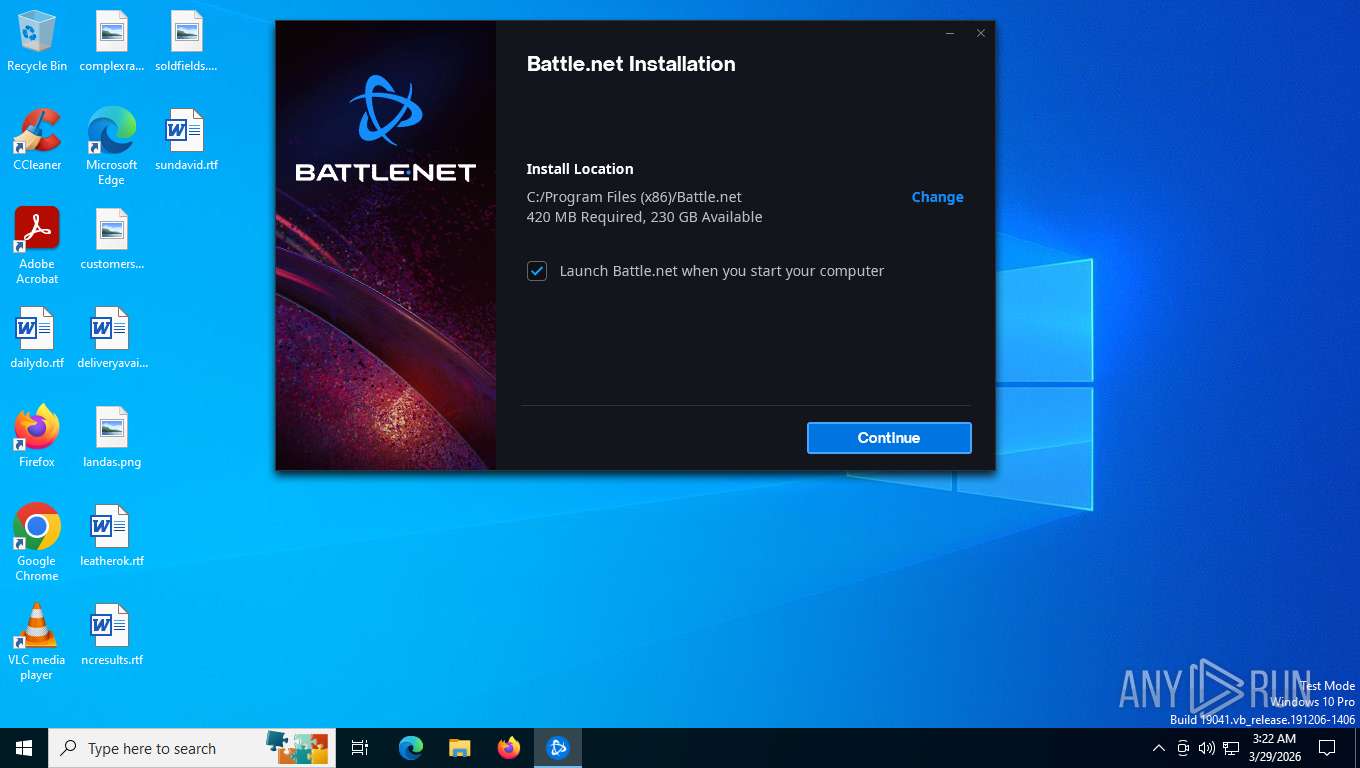The width and height of the screenshot is (1360, 768).
Task: Minimize the Battle.net Installation window
Action: click(950, 34)
